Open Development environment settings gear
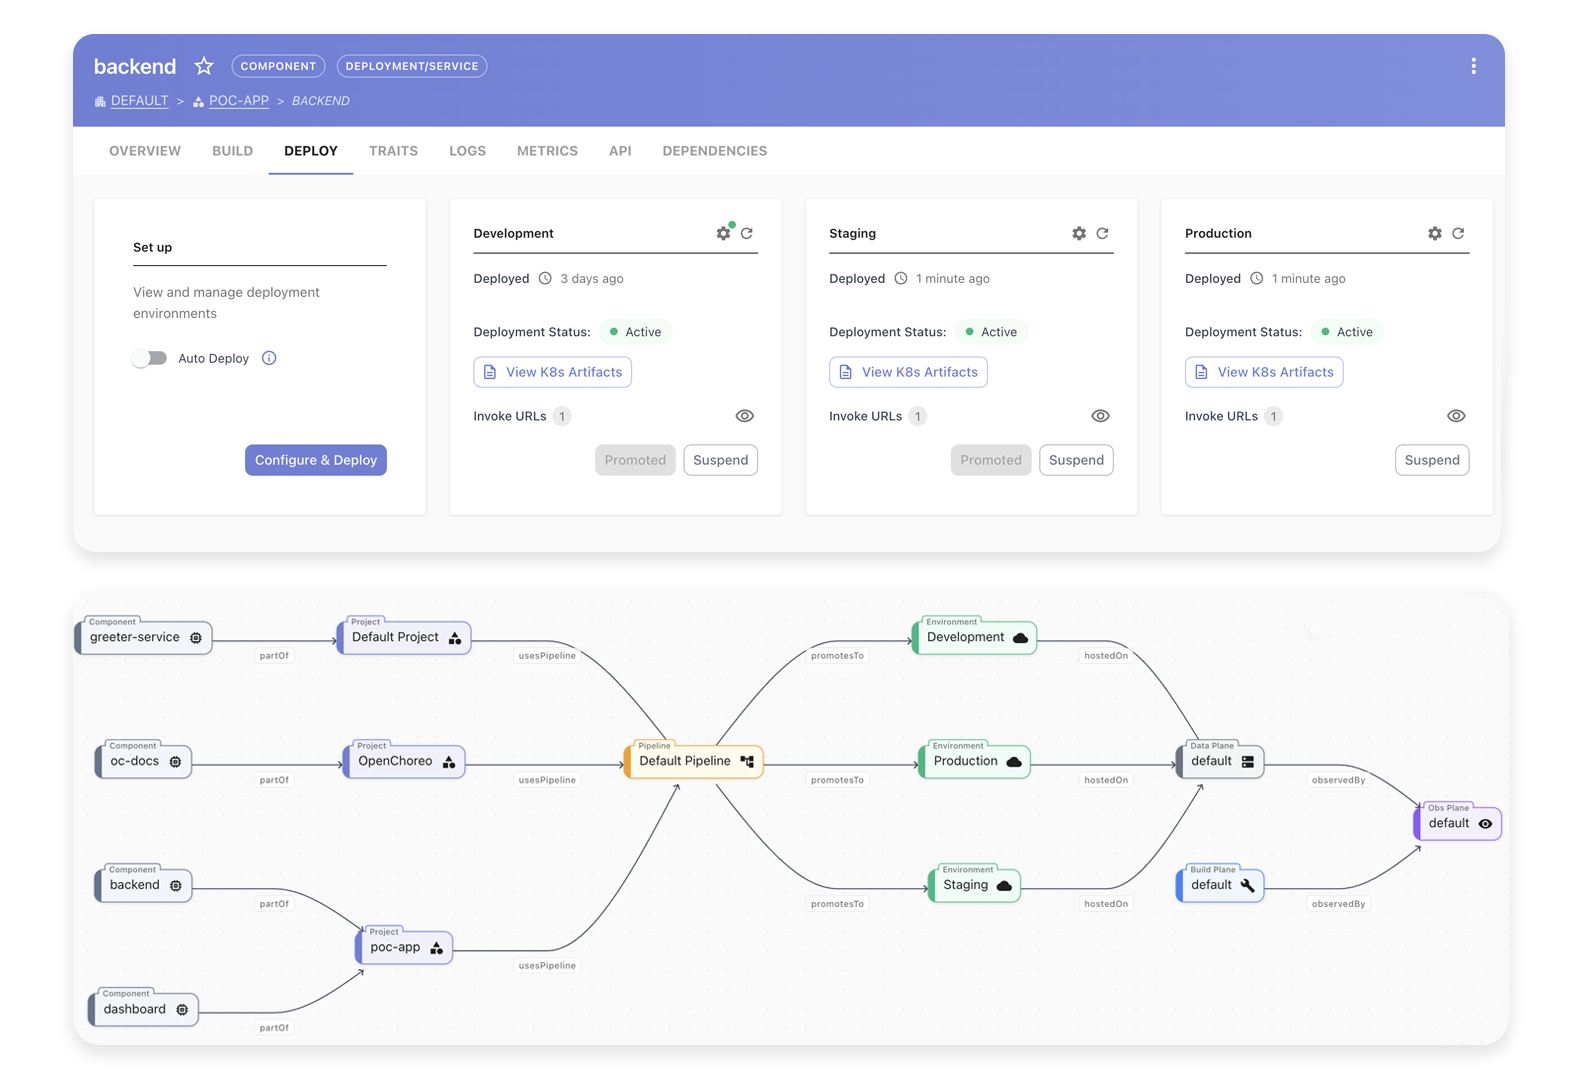 pyautogui.click(x=723, y=233)
